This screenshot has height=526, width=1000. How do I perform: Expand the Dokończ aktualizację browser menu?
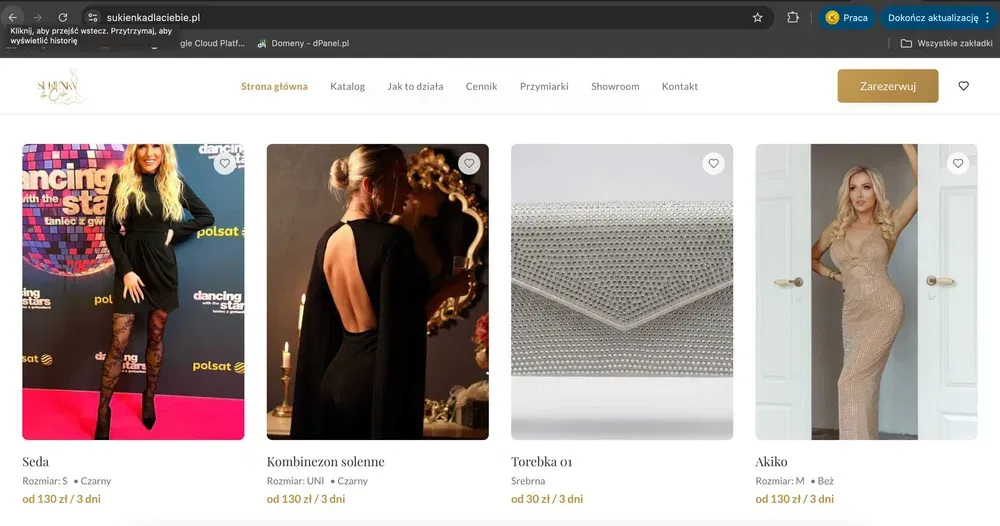coord(938,17)
